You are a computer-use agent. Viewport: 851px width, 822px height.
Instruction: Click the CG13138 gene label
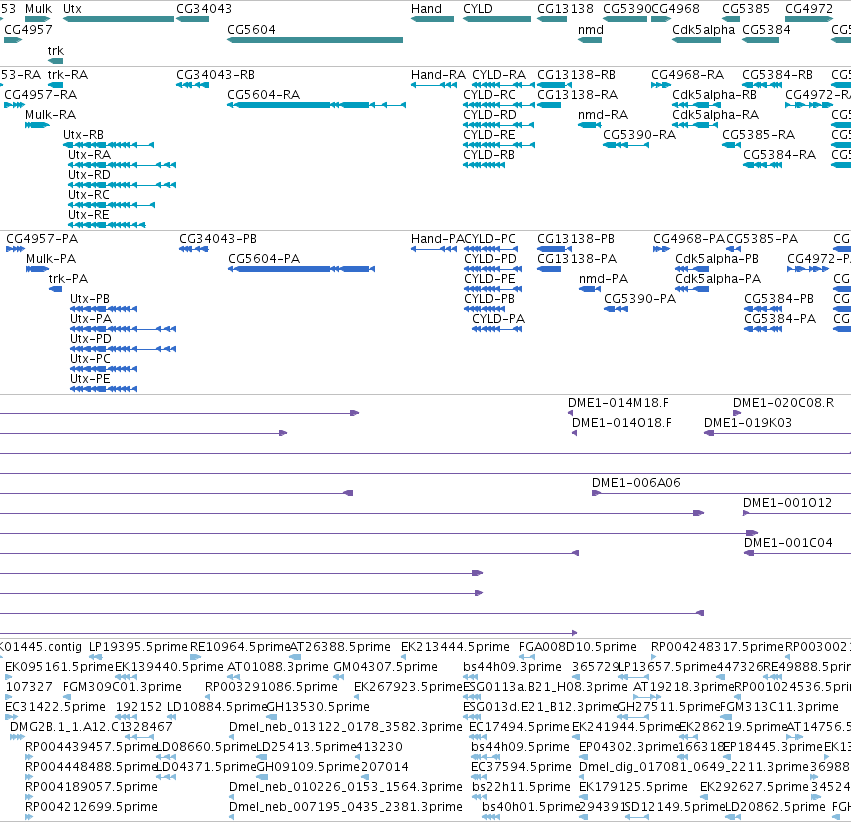click(566, 9)
